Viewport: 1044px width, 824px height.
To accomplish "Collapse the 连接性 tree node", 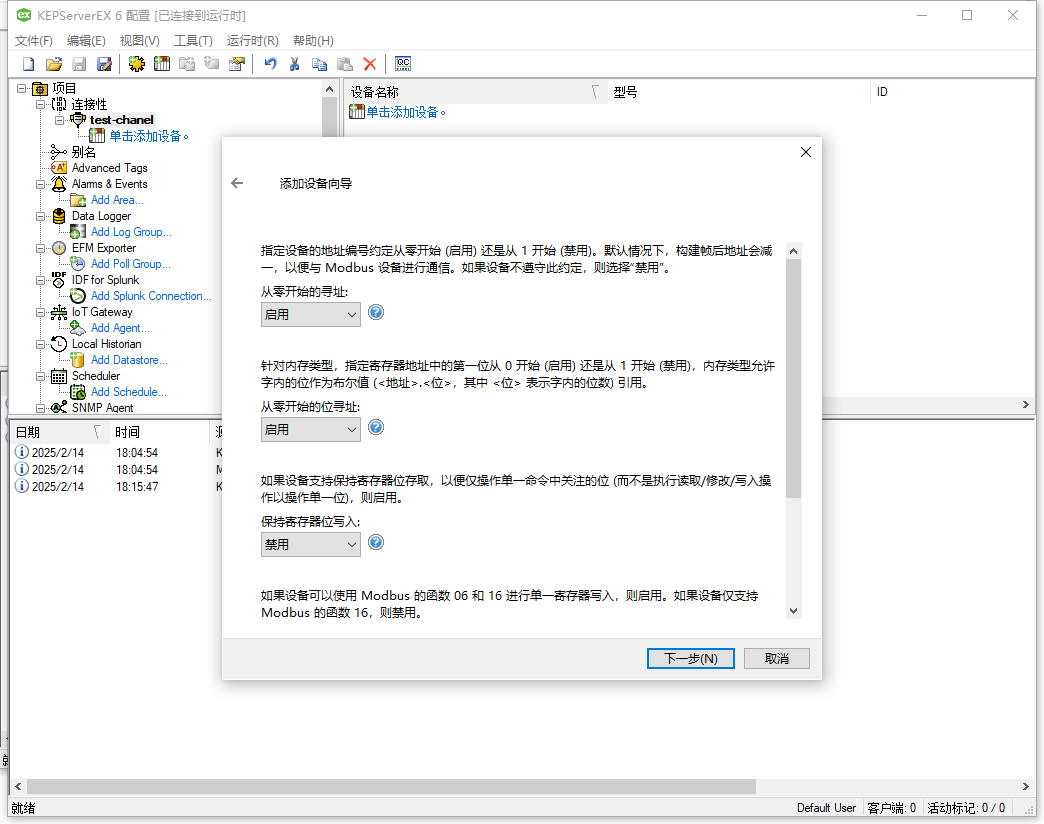I will pyautogui.click(x=41, y=104).
